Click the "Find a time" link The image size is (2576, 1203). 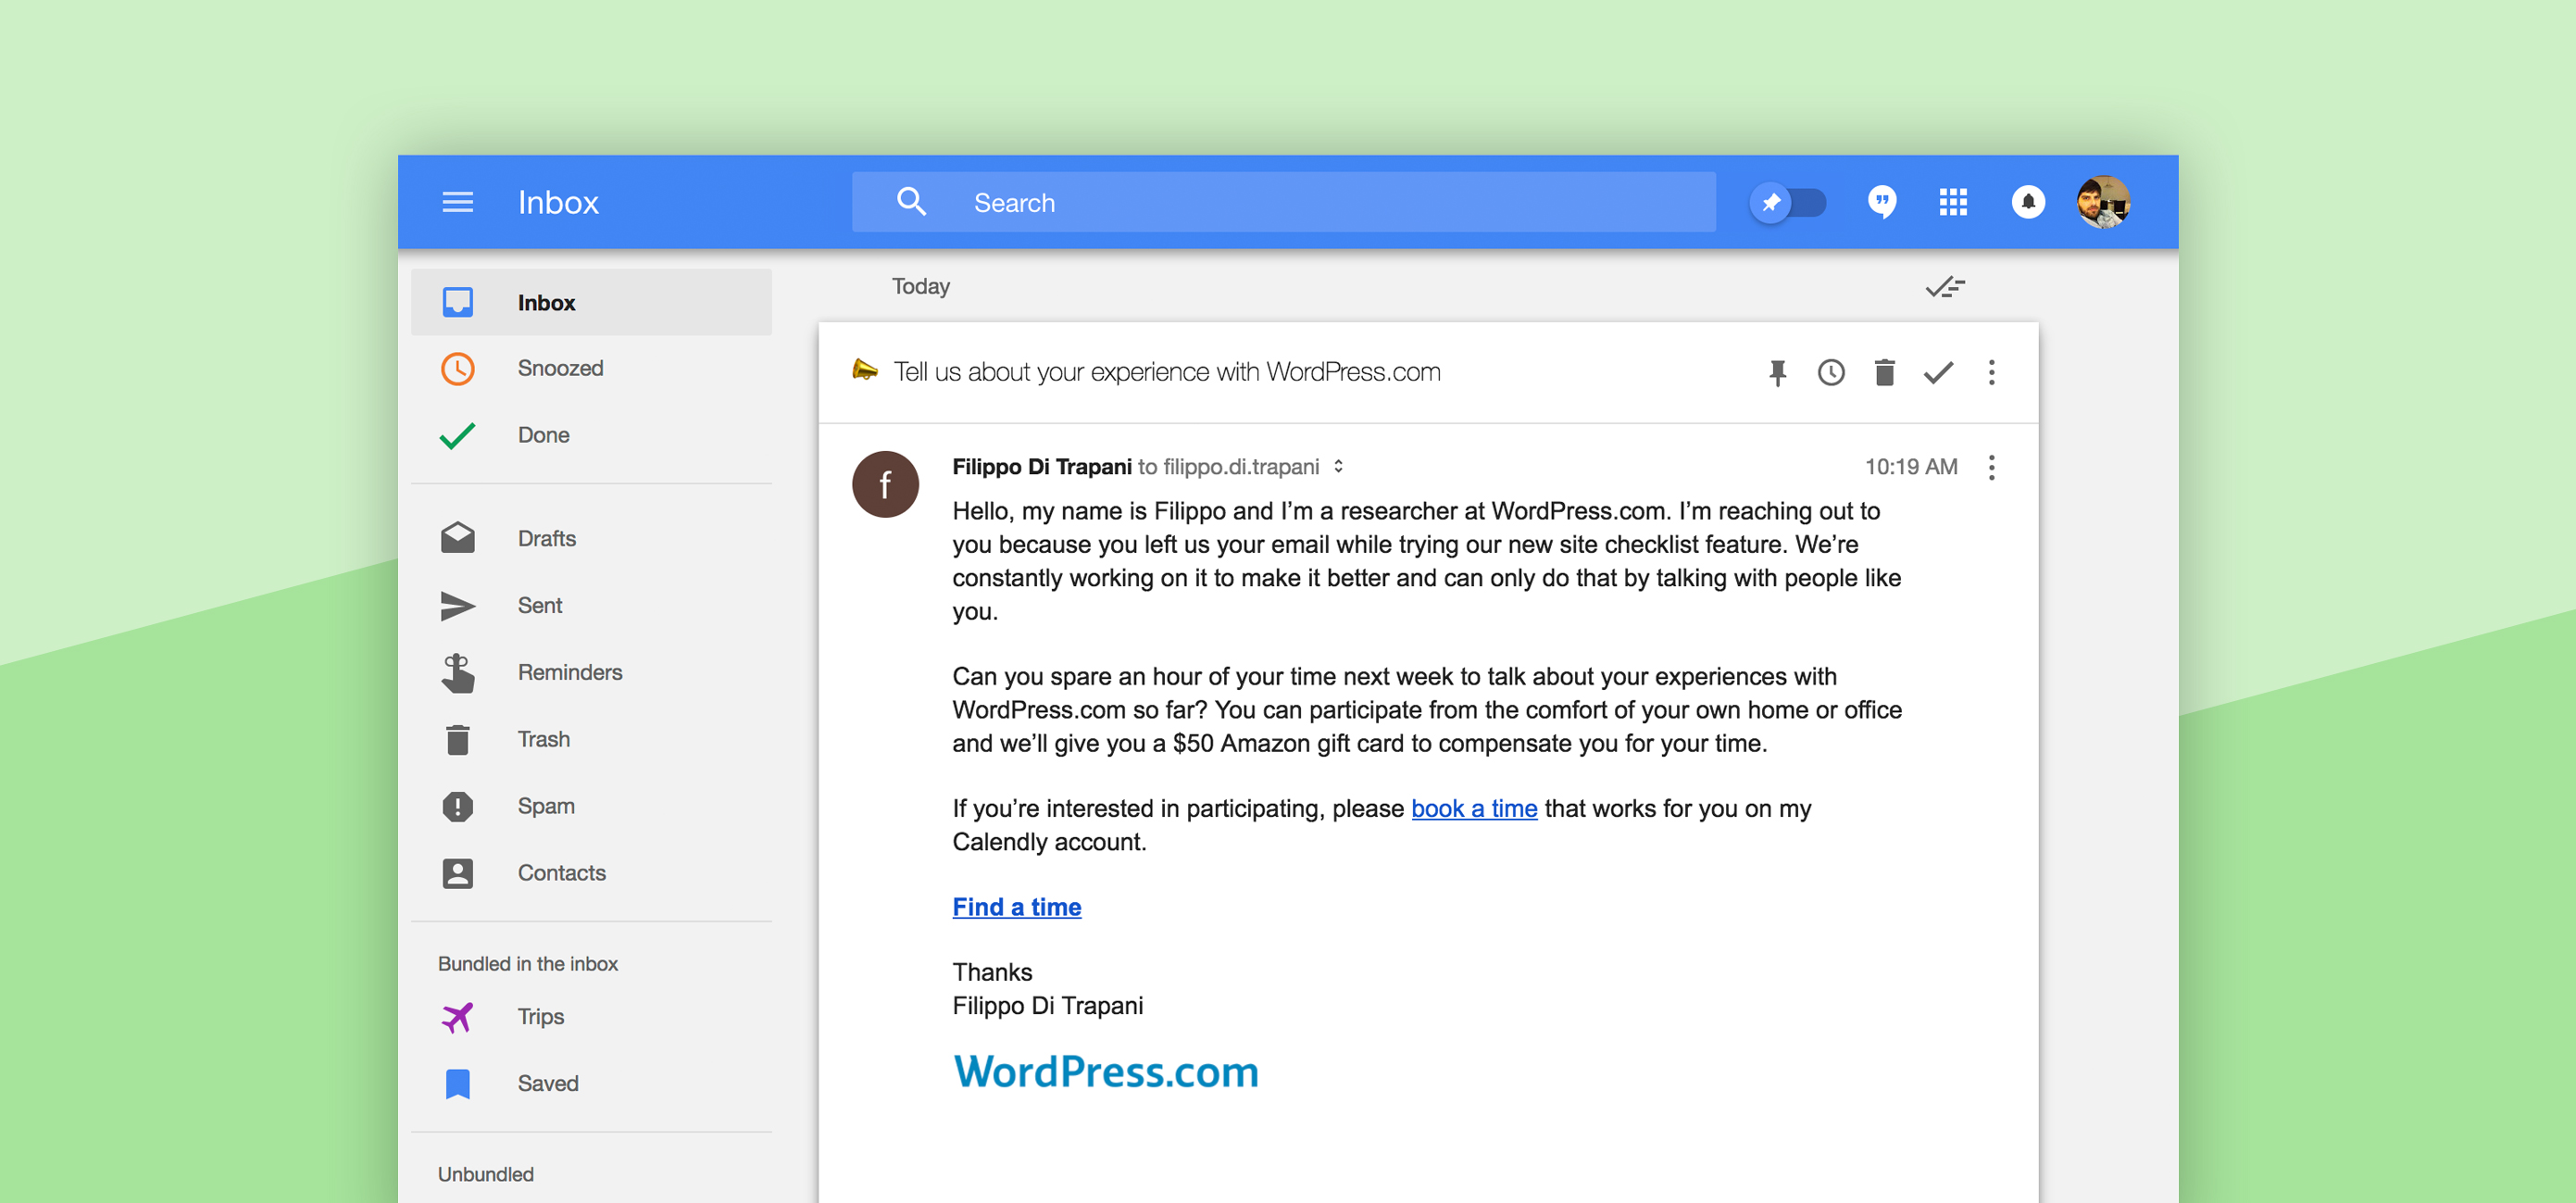[x=1016, y=908]
